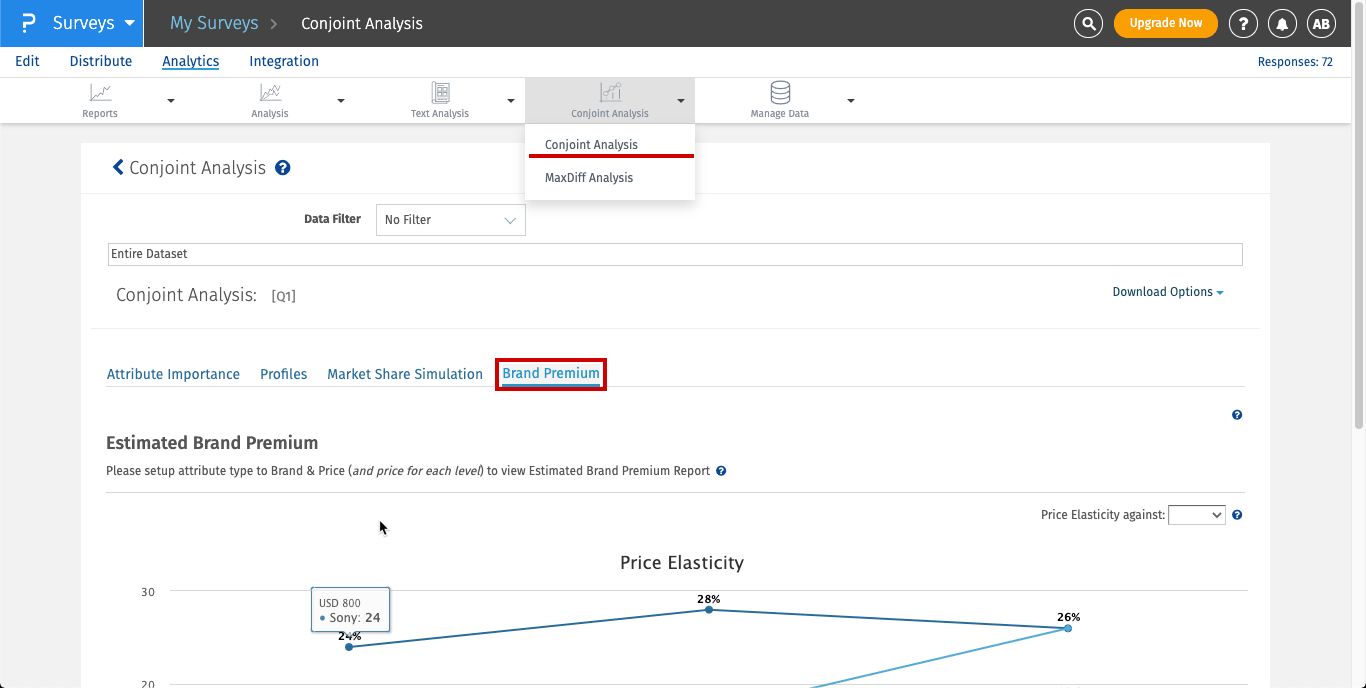Click the Manage Data database icon
The height and width of the screenshot is (688, 1366).
click(780, 93)
